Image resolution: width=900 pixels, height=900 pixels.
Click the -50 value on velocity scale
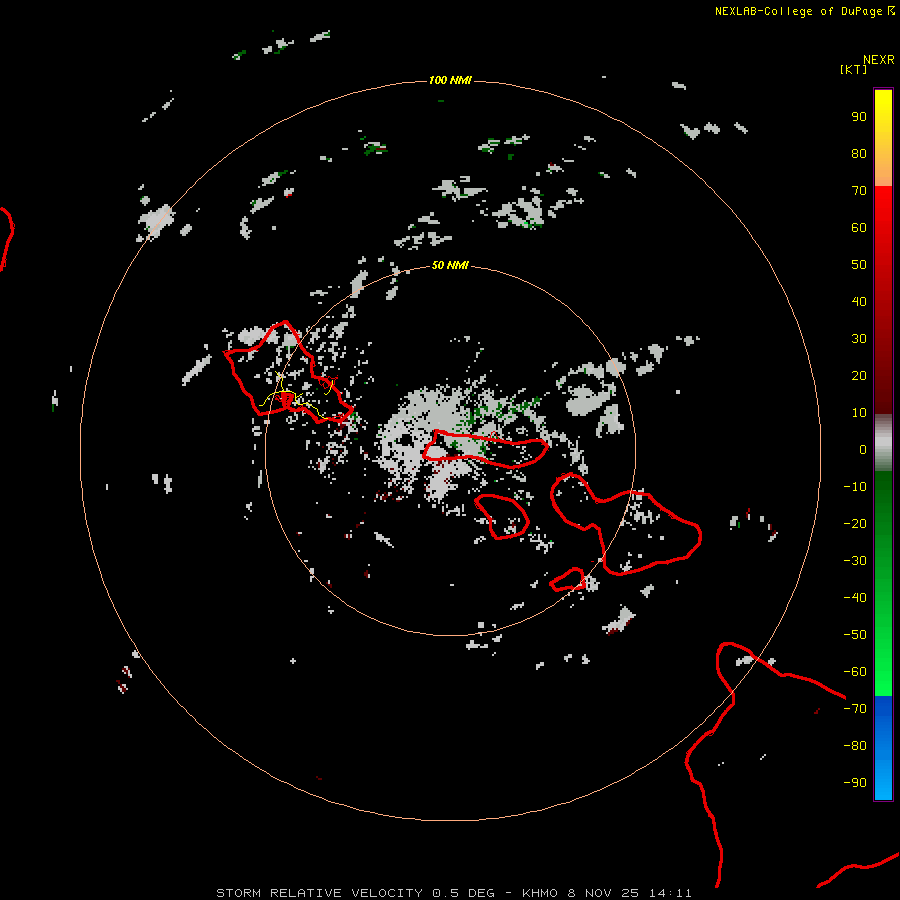point(855,635)
